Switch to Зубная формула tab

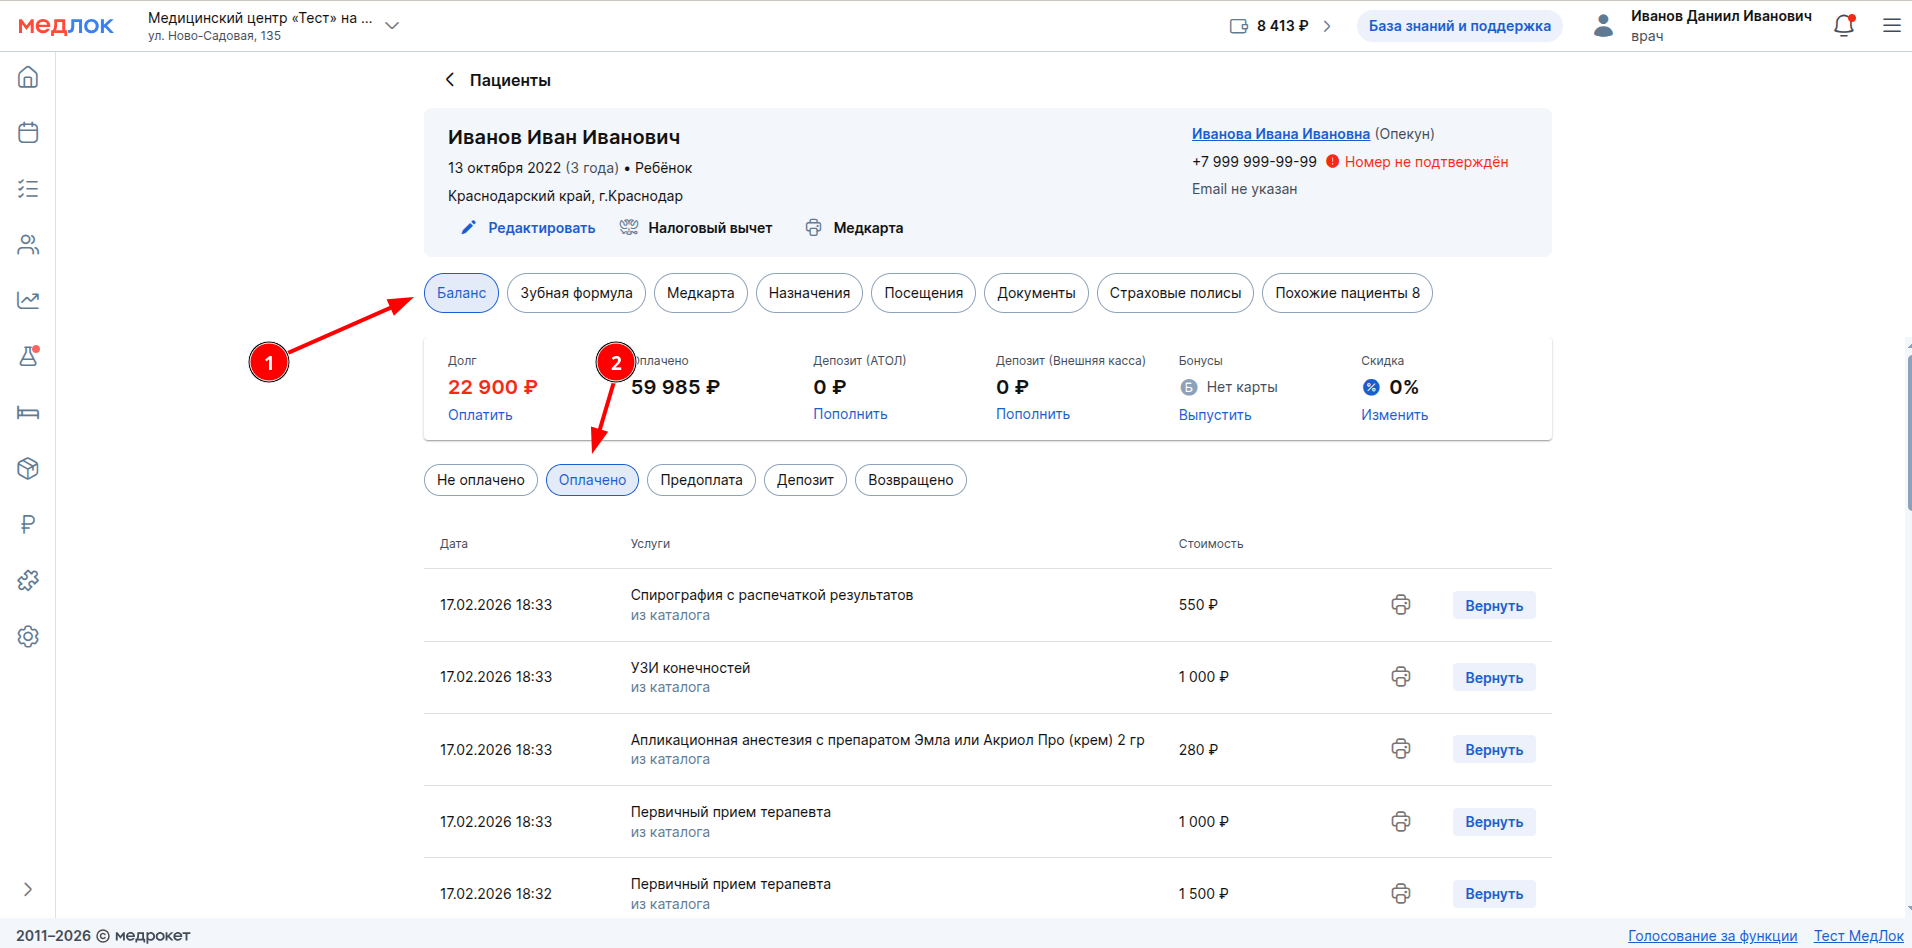coord(576,293)
